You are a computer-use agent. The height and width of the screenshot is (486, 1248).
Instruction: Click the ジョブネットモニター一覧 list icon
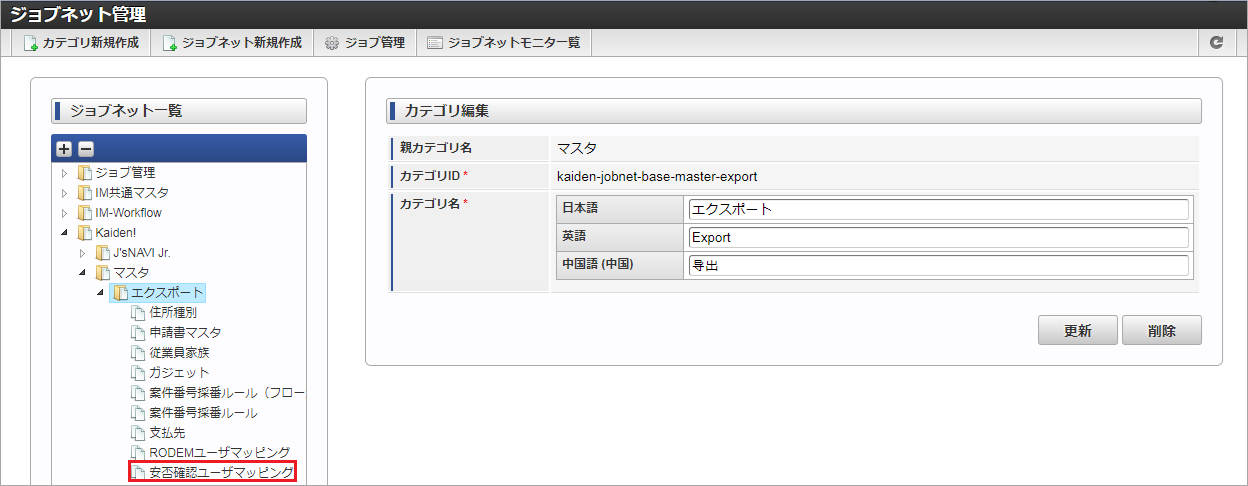tap(434, 43)
